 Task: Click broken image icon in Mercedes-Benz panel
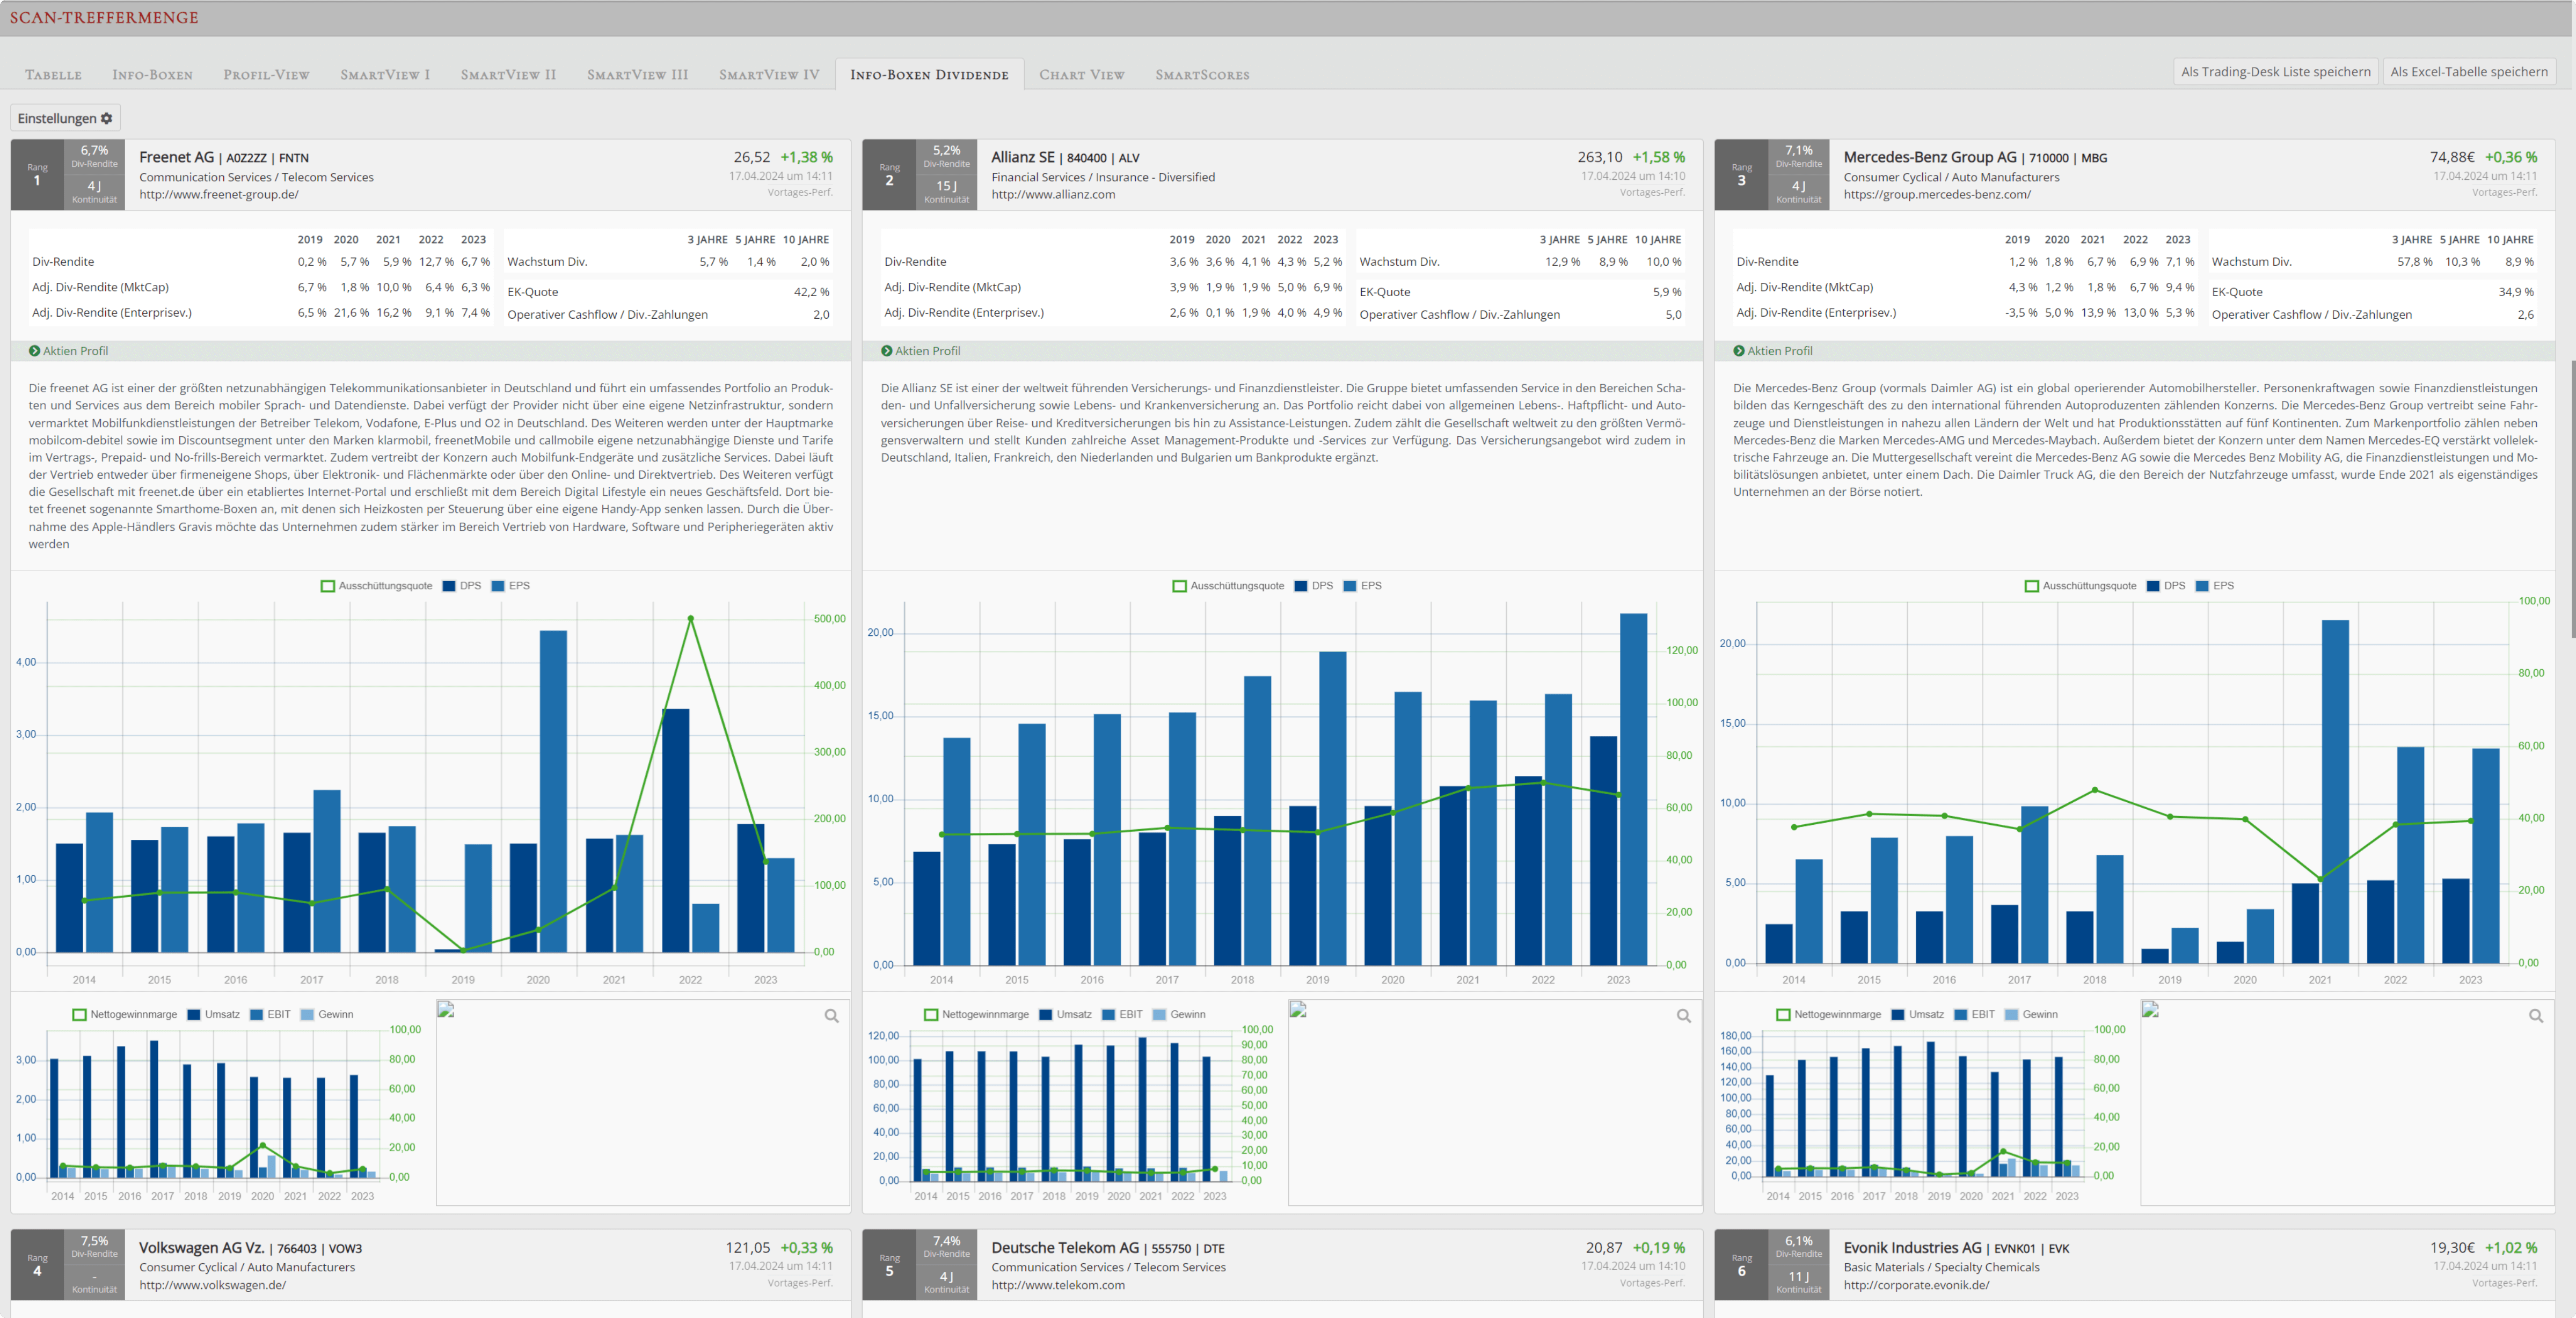(x=2150, y=1010)
